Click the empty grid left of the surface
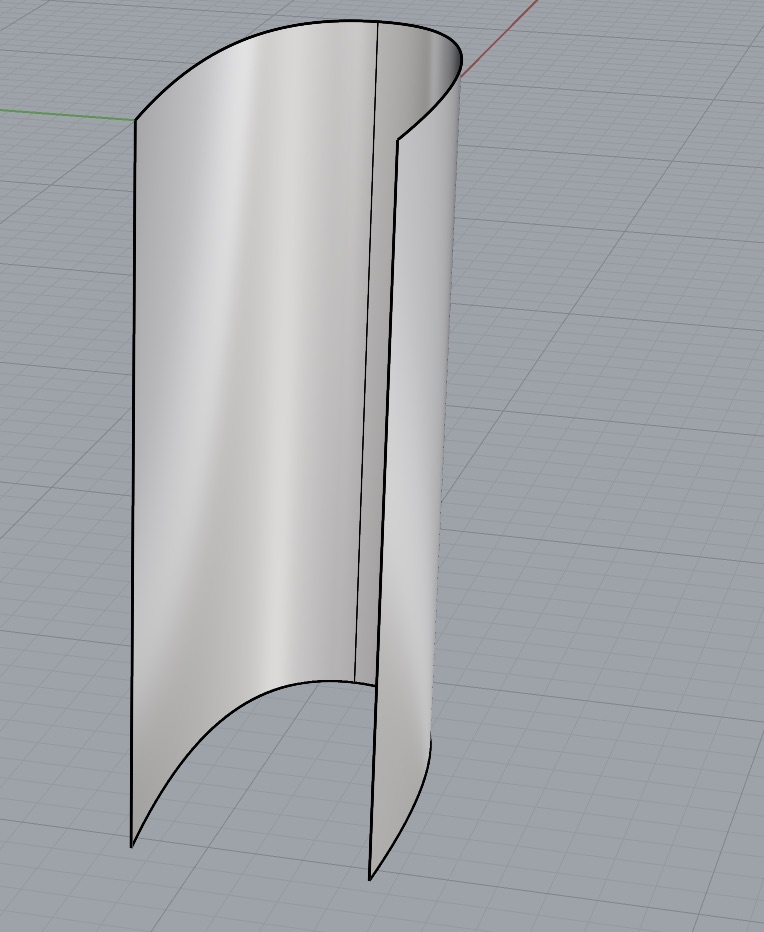Screen dimensions: 764x932 coord(60,450)
